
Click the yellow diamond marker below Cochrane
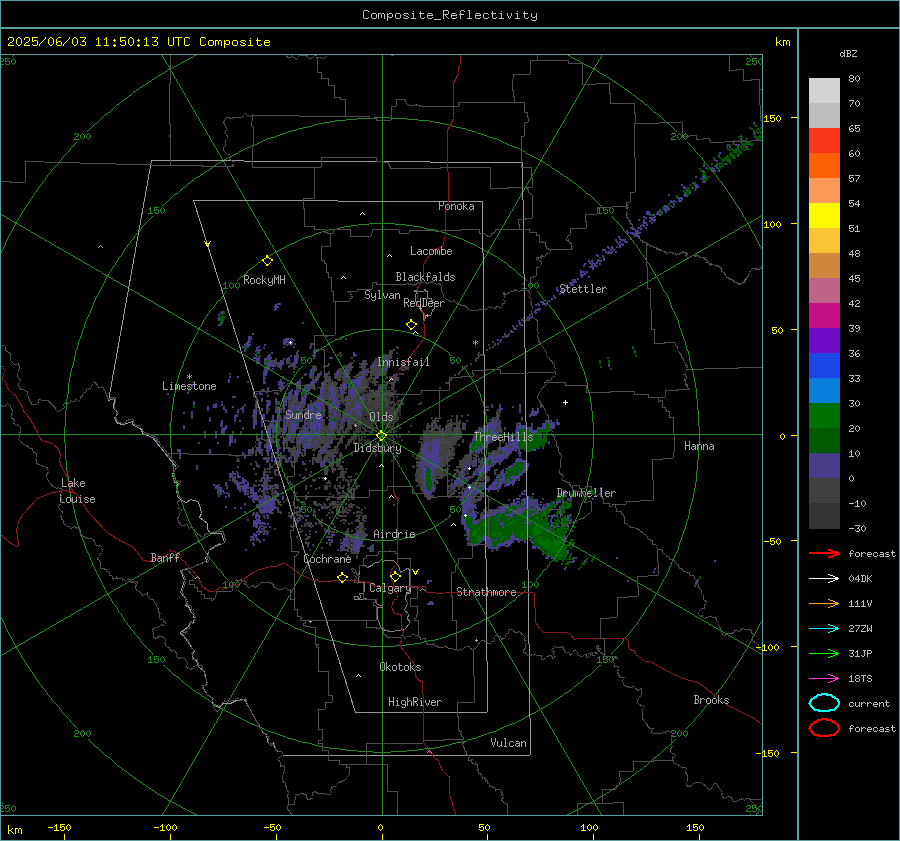click(343, 577)
